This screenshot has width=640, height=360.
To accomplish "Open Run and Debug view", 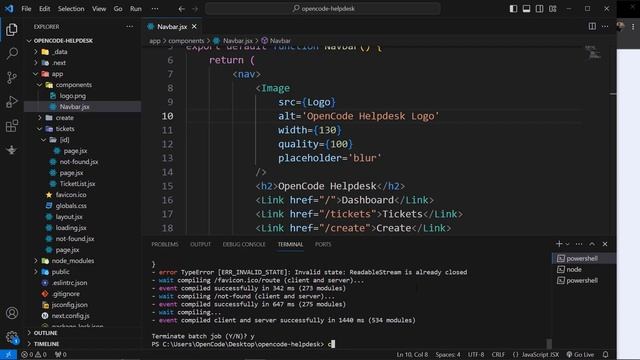I will click(12, 102).
